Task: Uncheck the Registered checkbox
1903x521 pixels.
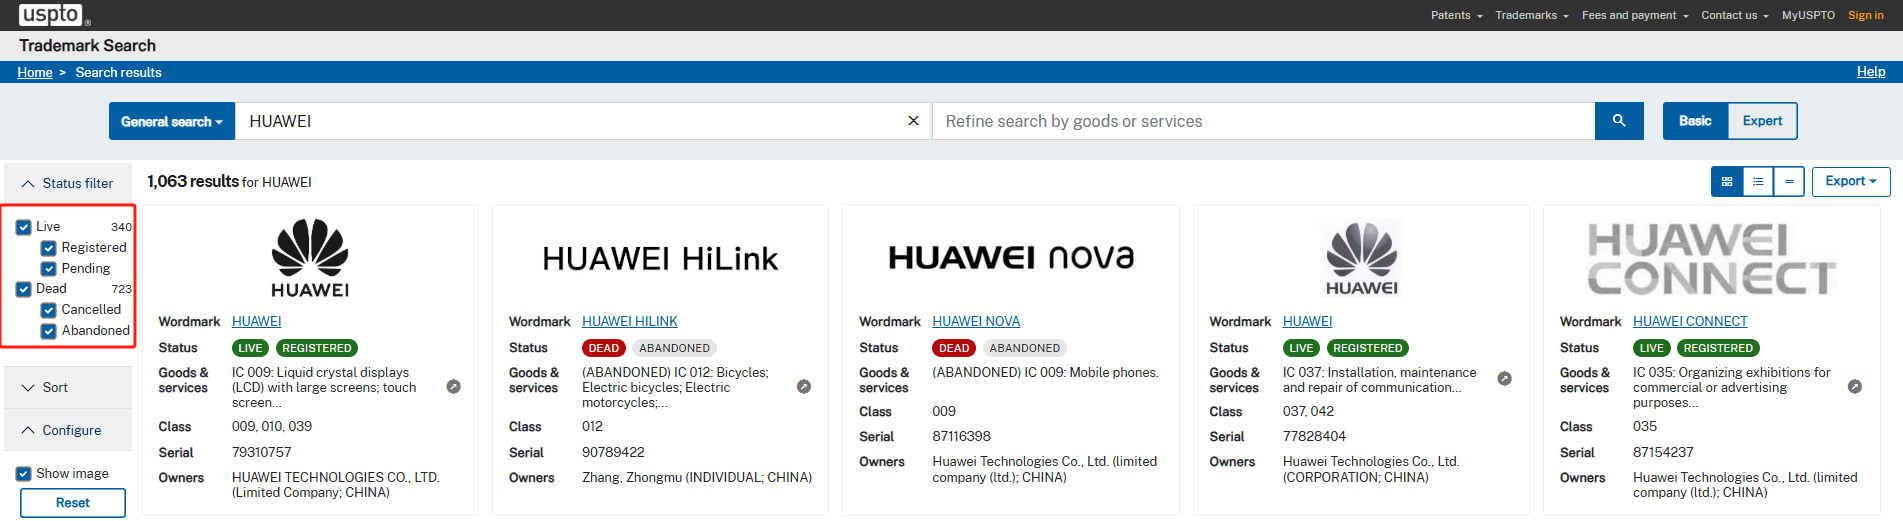Action: (48, 248)
